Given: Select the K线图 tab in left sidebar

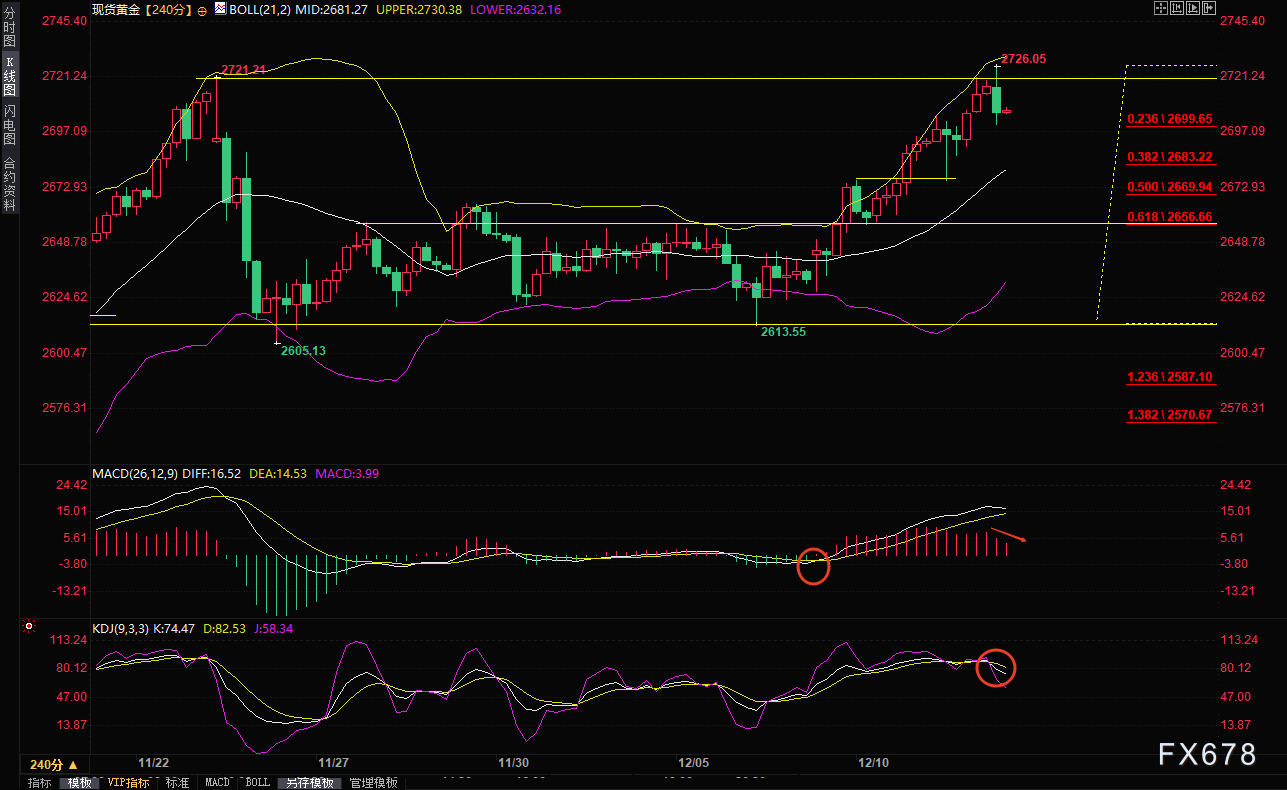Looking at the screenshot, I should [x=10, y=73].
